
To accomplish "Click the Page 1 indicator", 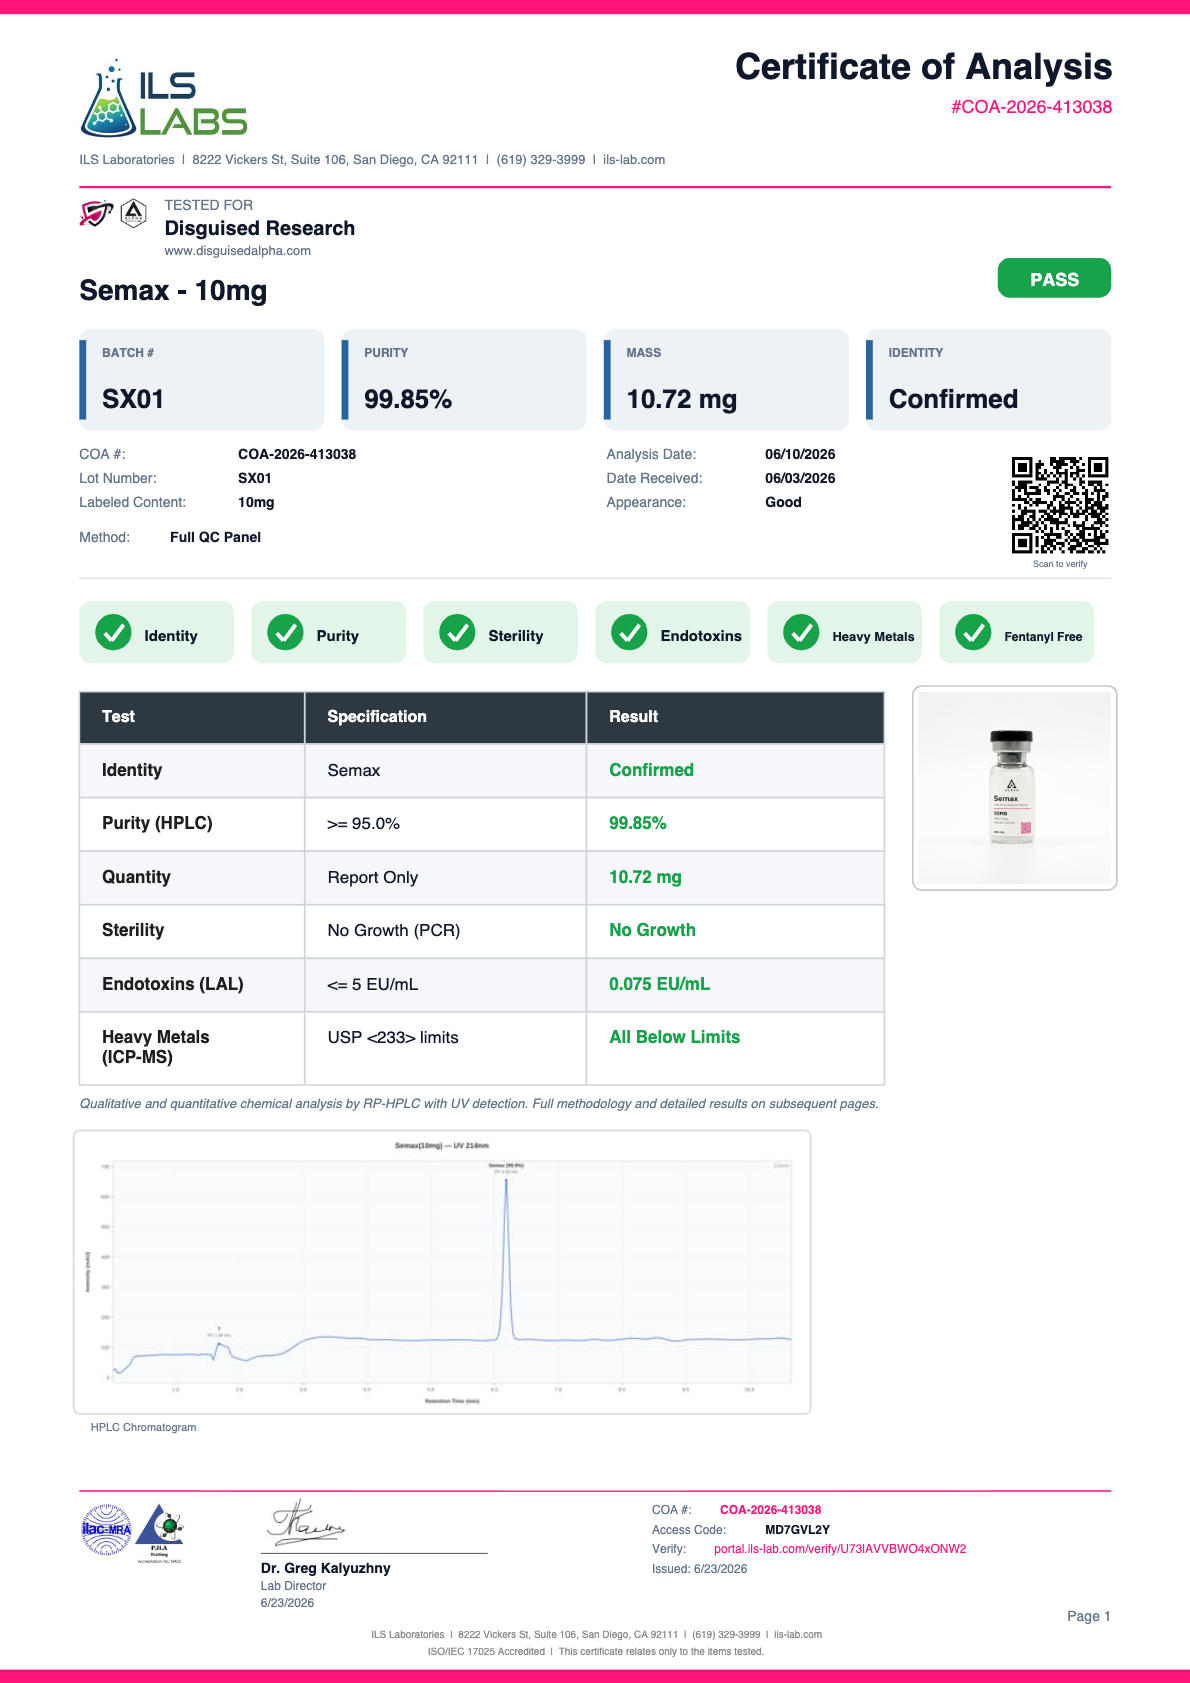I will (x=1088, y=1616).
